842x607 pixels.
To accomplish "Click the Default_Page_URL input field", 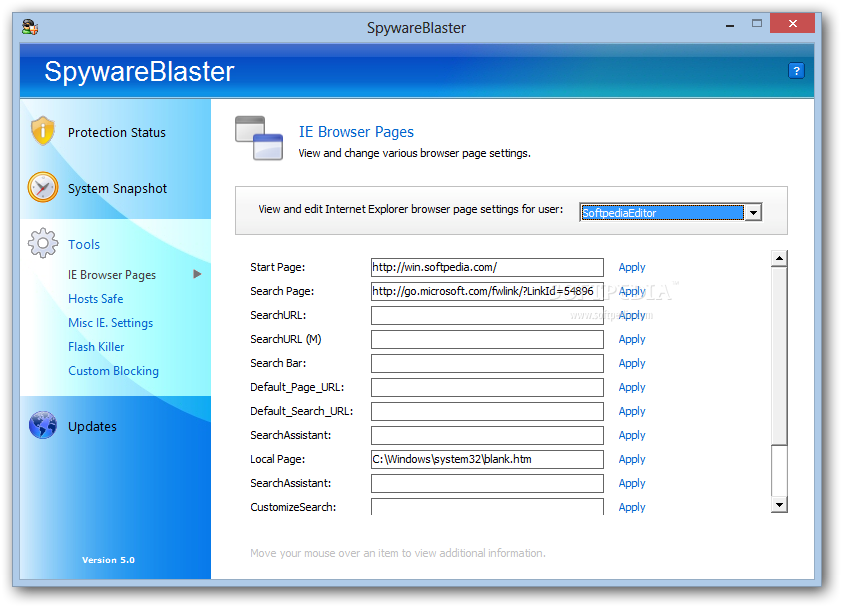I will pyautogui.click(x=487, y=387).
